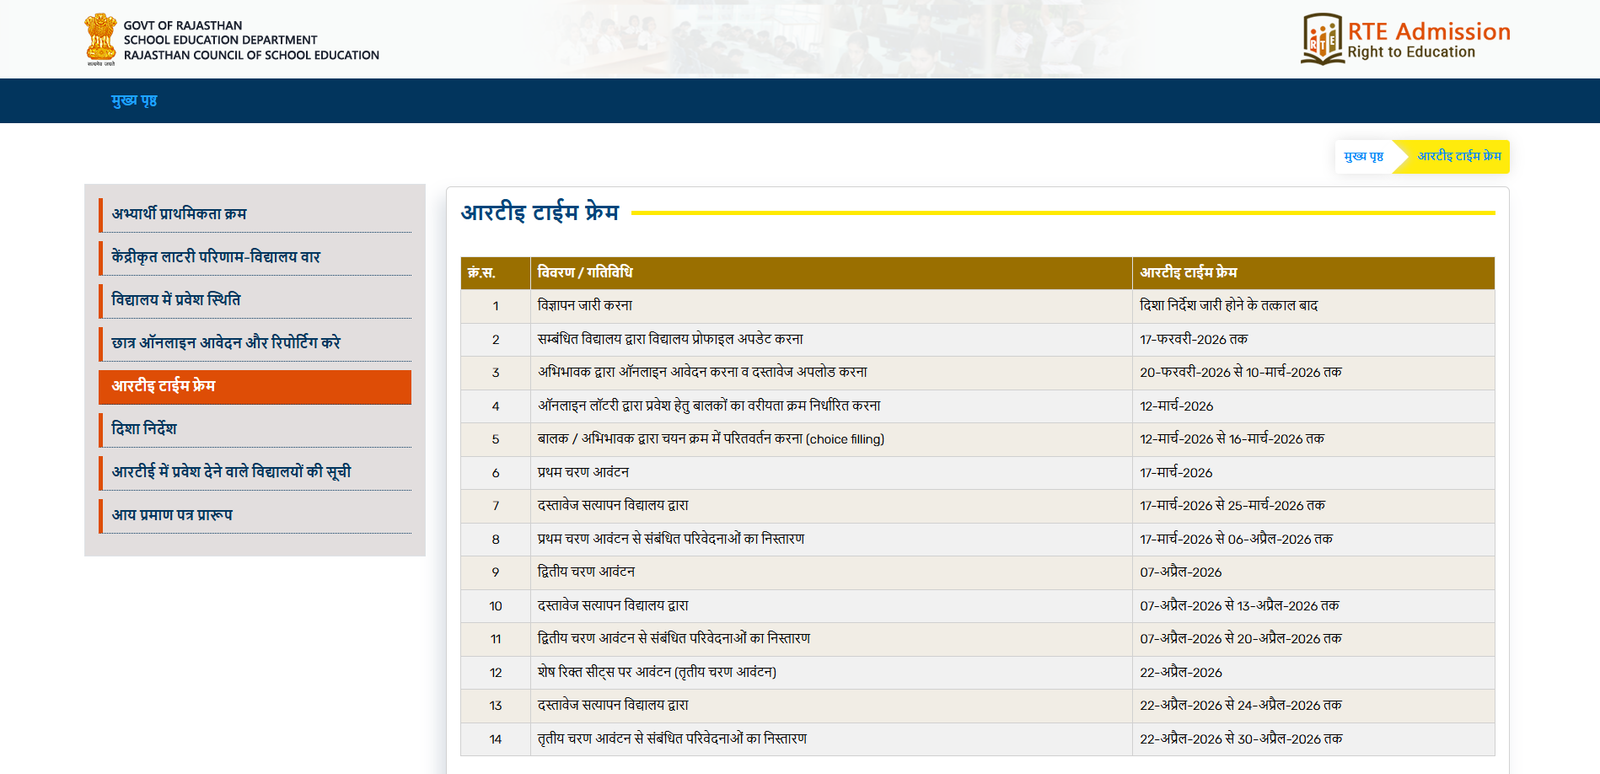This screenshot has height=774, width=1600.
Task: Click 20-फरवरी-2026 से 10-मार्च-2026 तक
Action: (x=1241, y=372)
